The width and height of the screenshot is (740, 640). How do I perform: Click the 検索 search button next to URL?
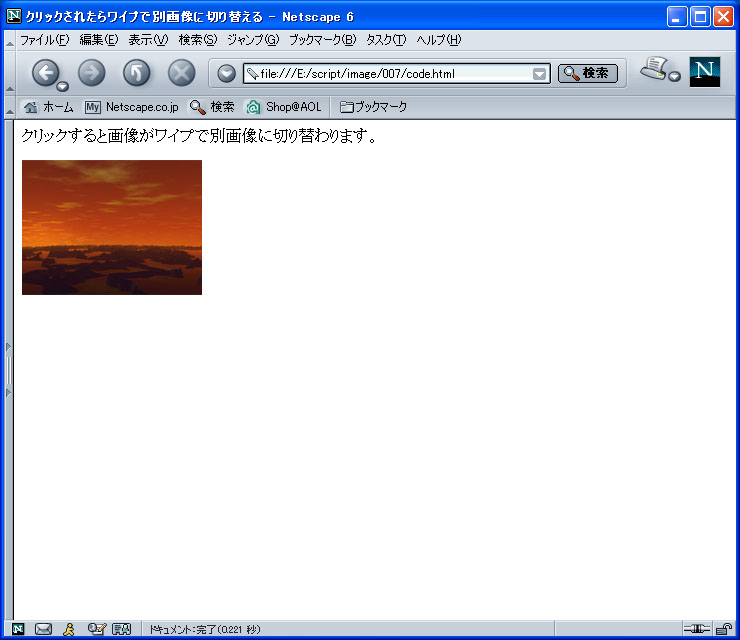(x=588, y=73)
